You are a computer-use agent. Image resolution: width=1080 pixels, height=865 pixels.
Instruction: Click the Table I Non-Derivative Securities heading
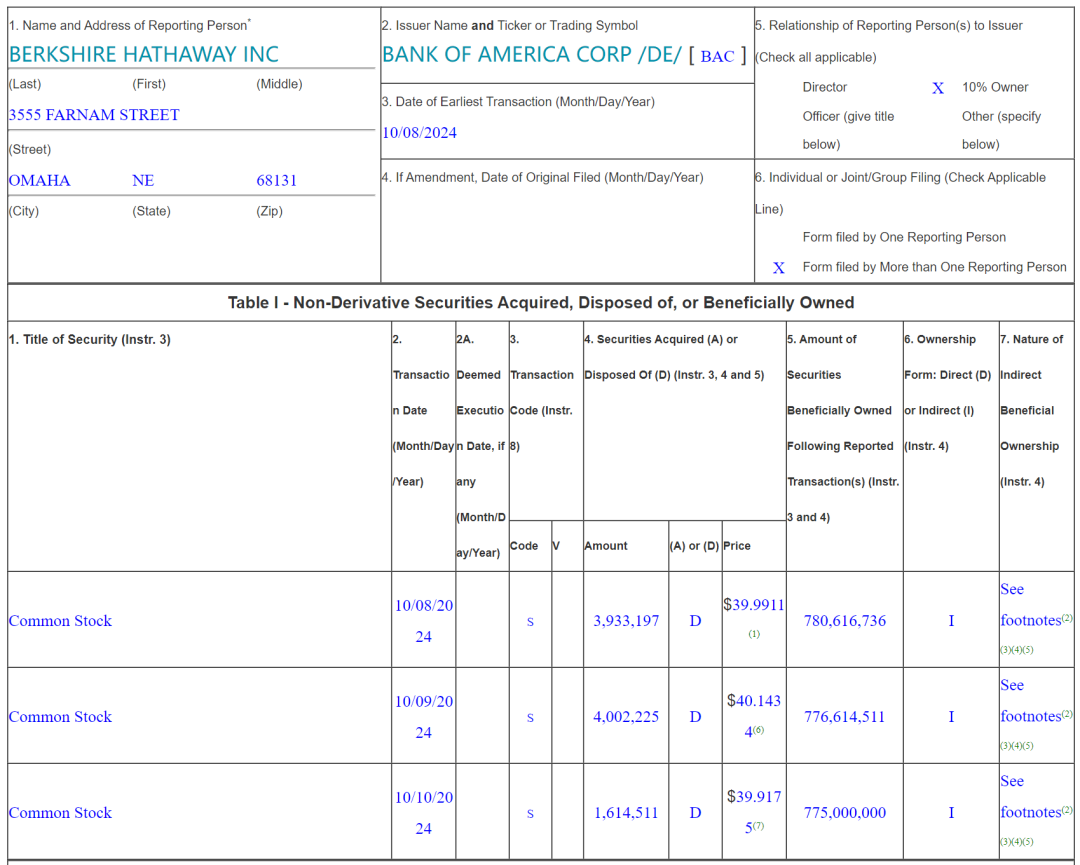pos(541,302)
